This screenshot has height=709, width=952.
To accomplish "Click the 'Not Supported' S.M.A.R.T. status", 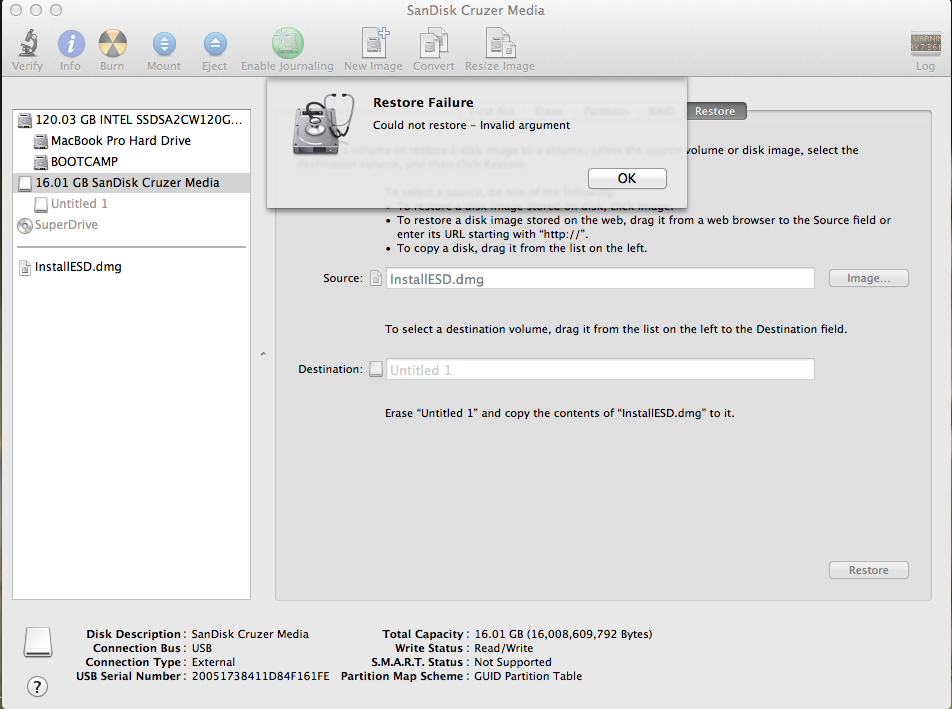I will point(513,662).
